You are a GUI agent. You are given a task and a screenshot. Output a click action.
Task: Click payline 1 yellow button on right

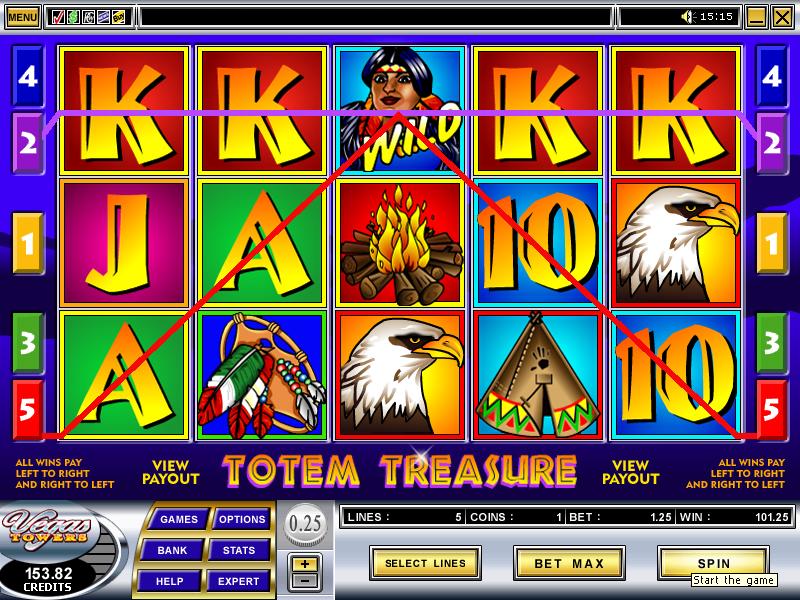coord(771,243)
